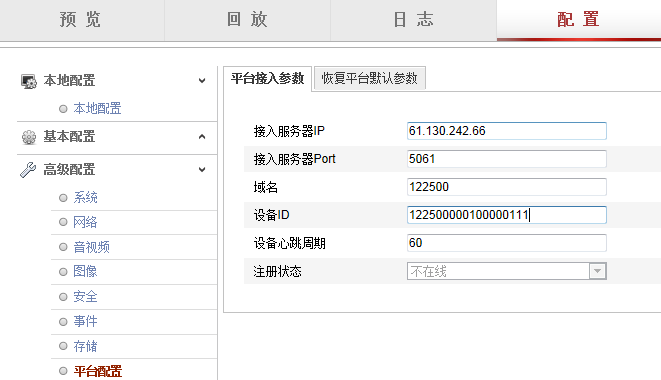Viewport: 661px width, 380px height.
Task: Click the 设备ID label
Action: click(x=271, y=215)
